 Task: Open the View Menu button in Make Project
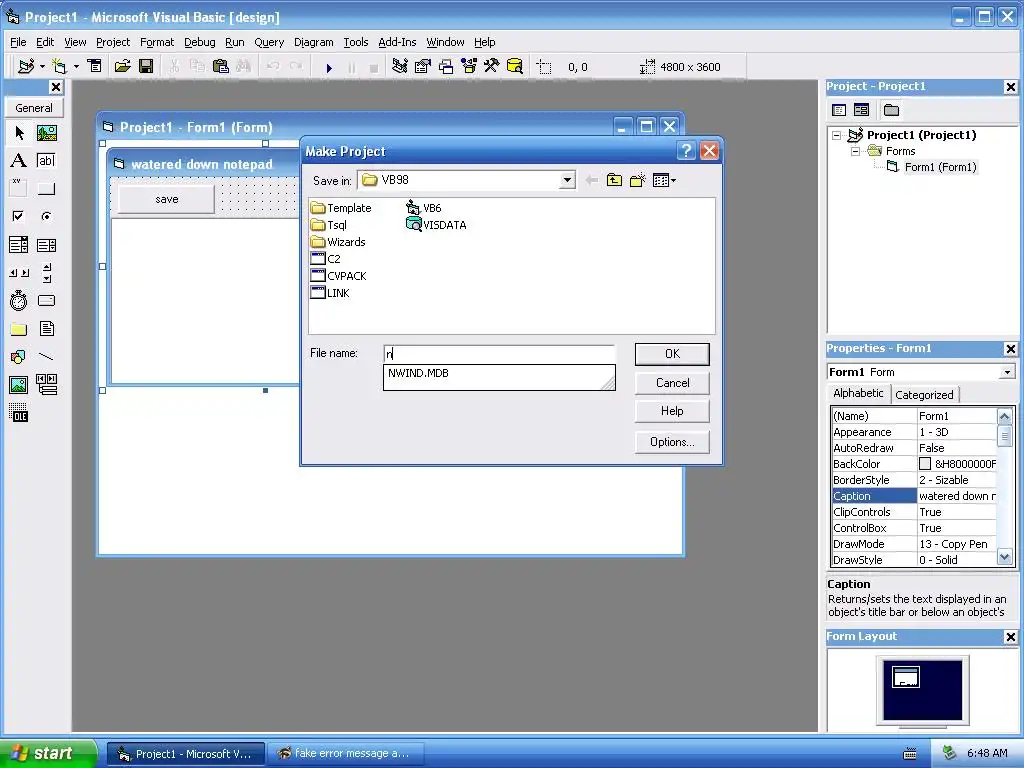(x=664, y=180)
